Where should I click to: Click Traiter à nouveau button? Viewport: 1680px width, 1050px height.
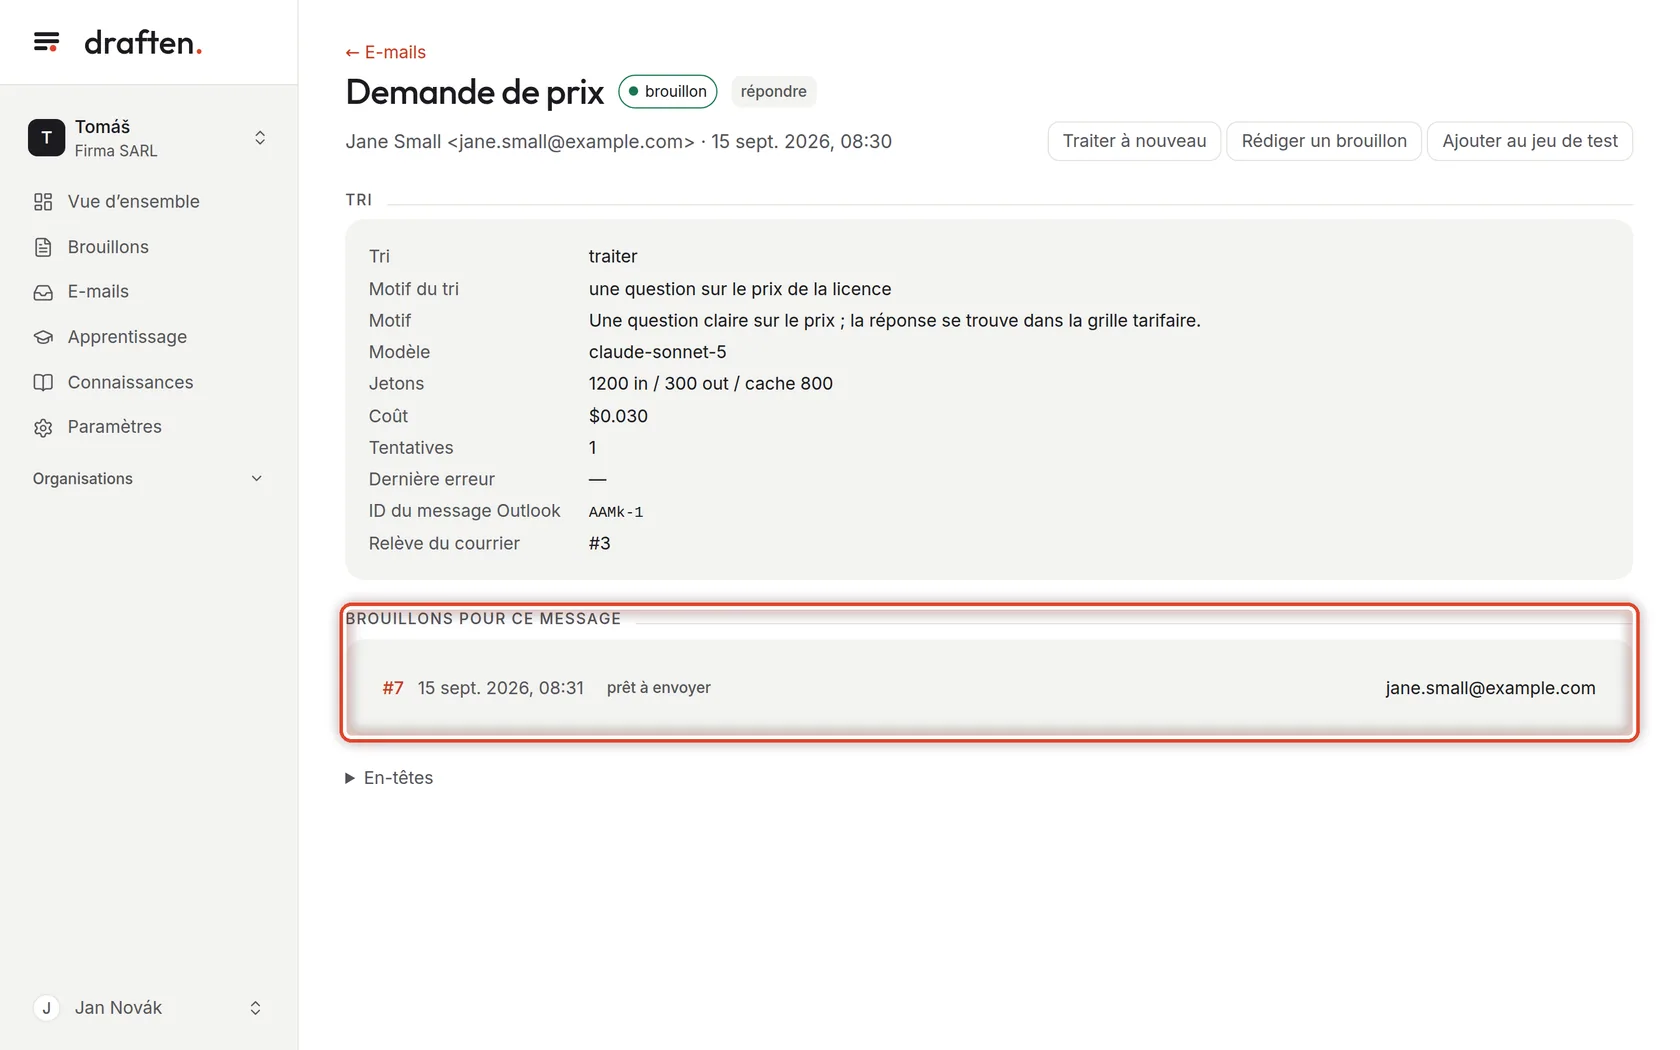click(1134, 141)
